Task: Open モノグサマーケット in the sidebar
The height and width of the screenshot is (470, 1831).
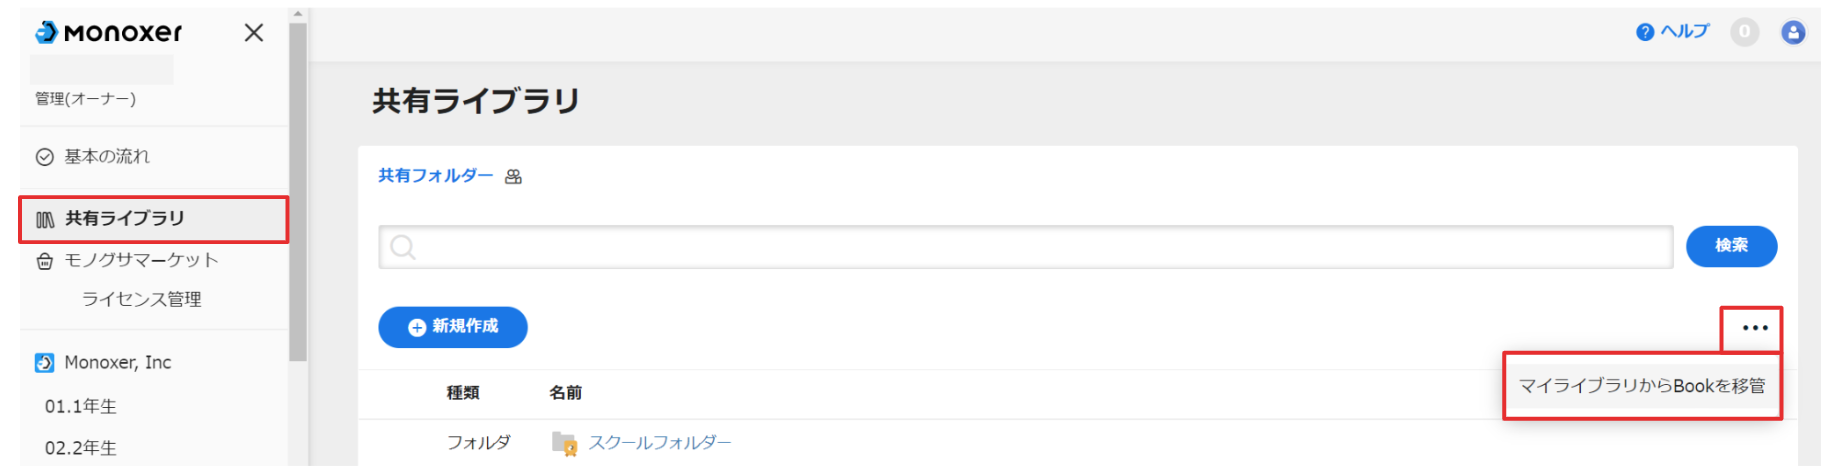Action: [x=141, y=261]
